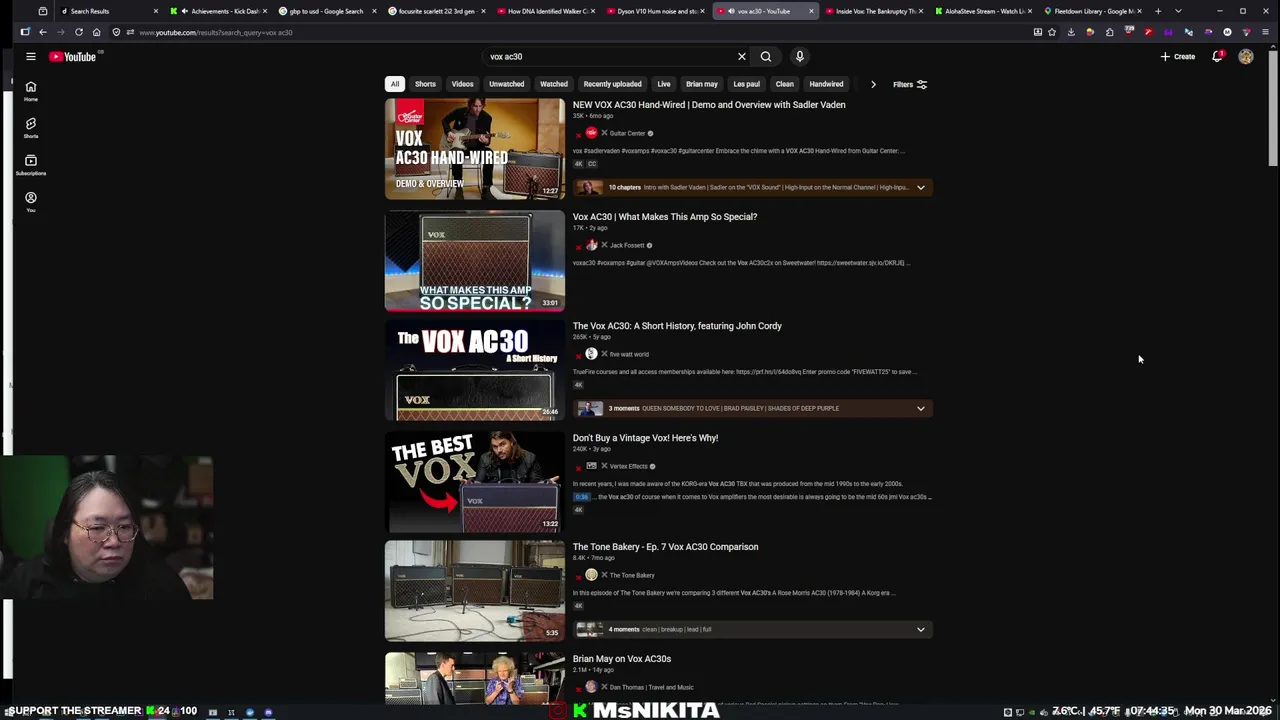Open the YouTube hamburger guide menu
Screen dimensions: 1280x720
pos(31,57)
